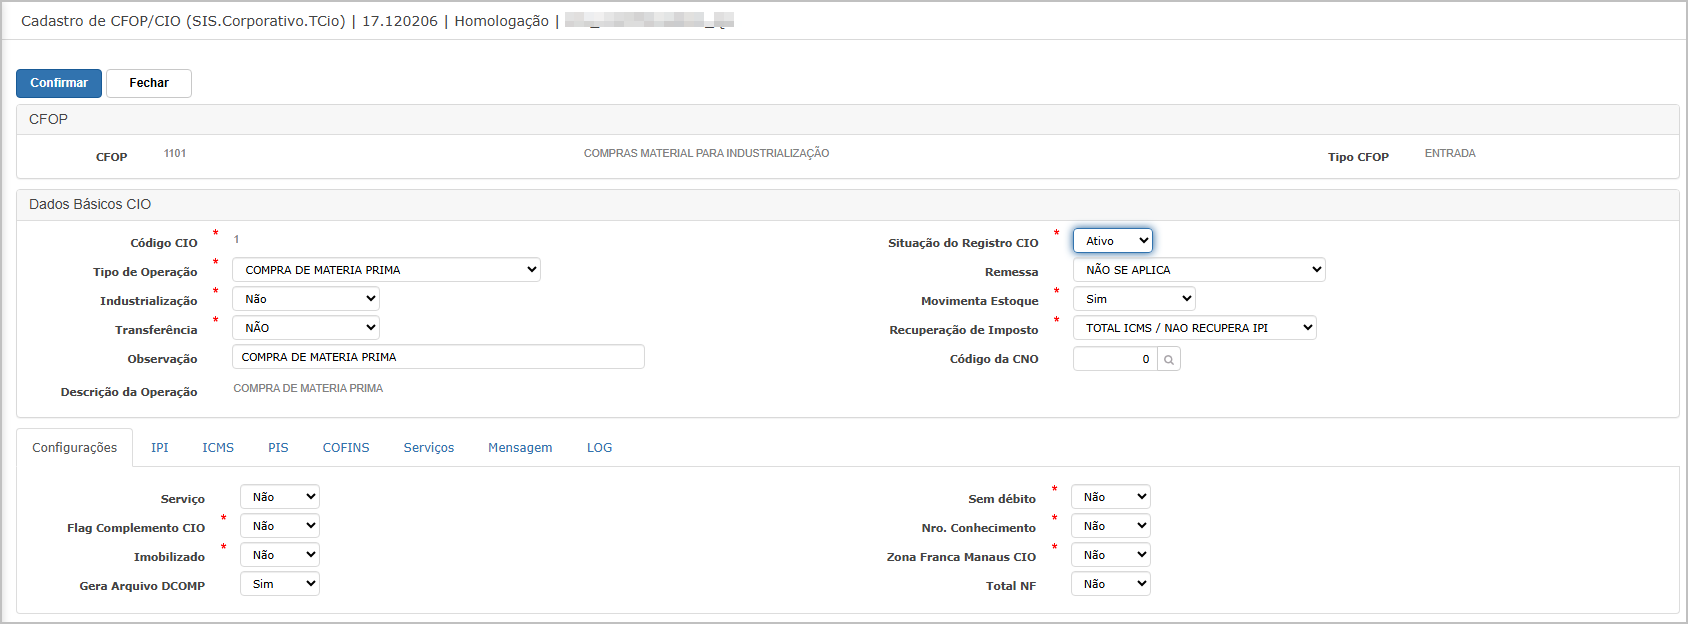Click the Observação text field
The height and width of the screenshot is (624, 1688).
coord(438,357)
